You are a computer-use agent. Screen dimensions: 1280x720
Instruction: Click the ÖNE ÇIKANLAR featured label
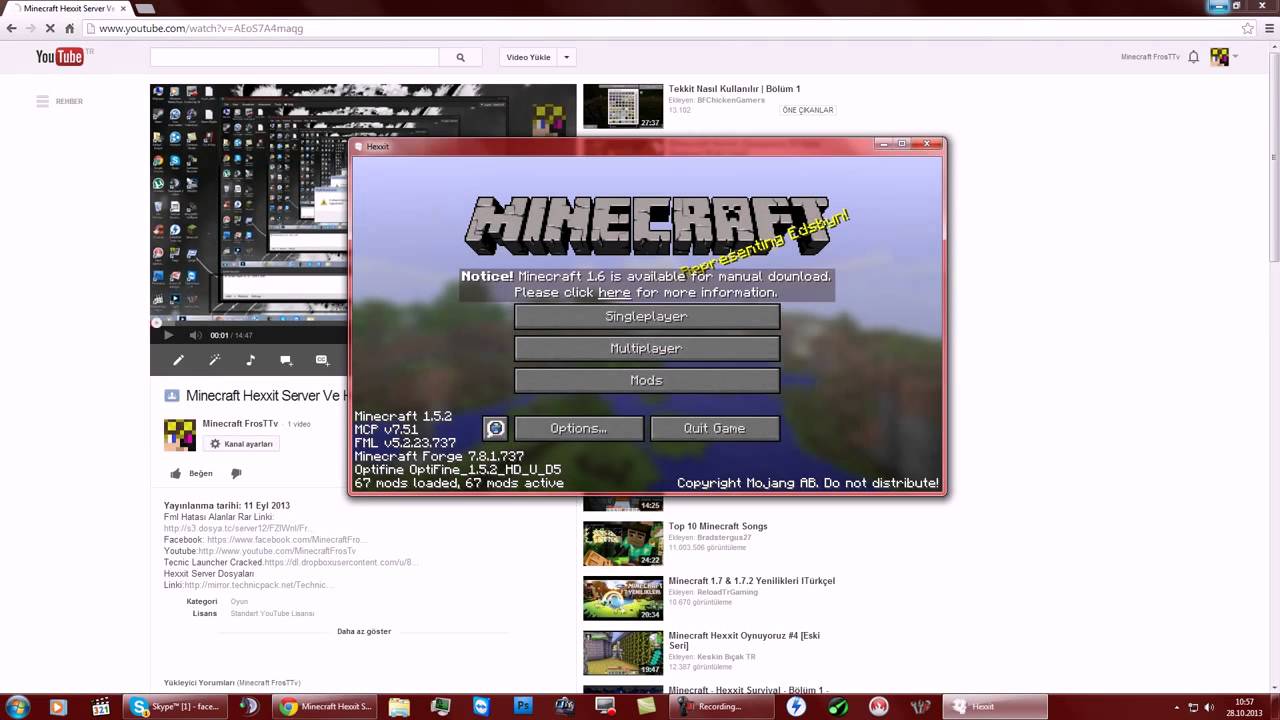(x=808, y=110)
